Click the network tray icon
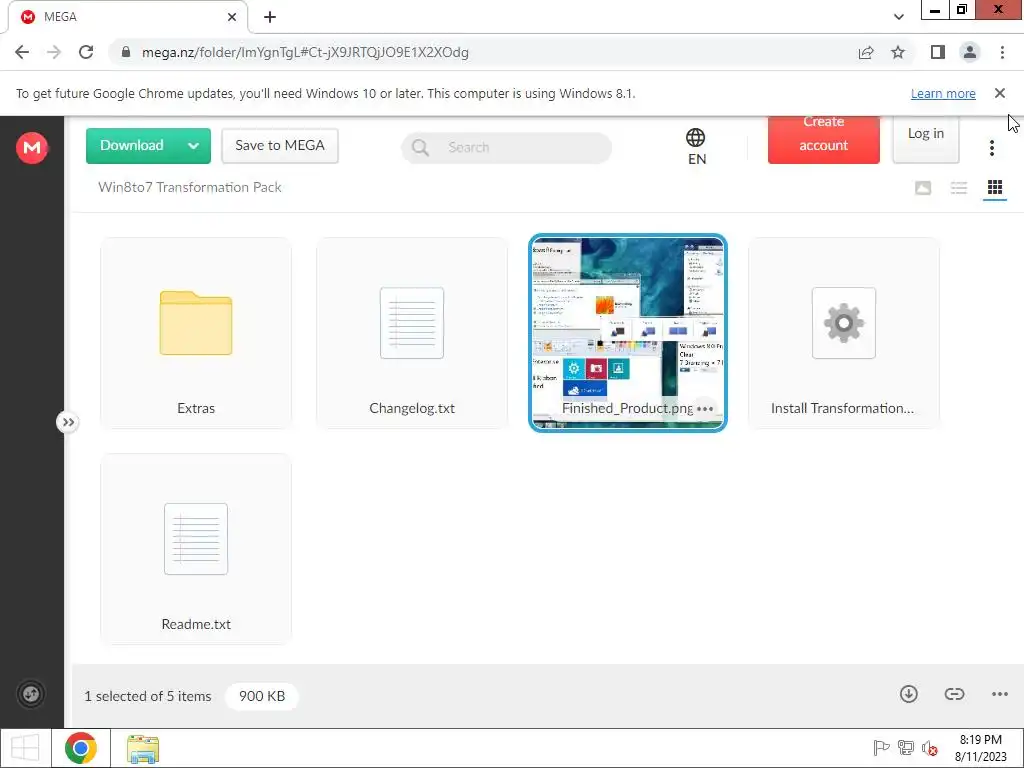Viewport: 1024px width, 768px height. pyautogui.click(x=906, y=748)
